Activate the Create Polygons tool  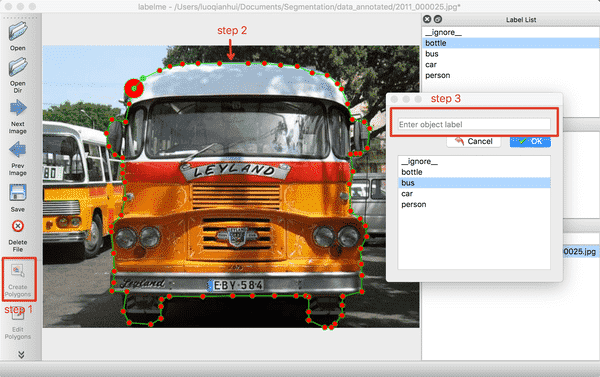click(x=18, y=279)
